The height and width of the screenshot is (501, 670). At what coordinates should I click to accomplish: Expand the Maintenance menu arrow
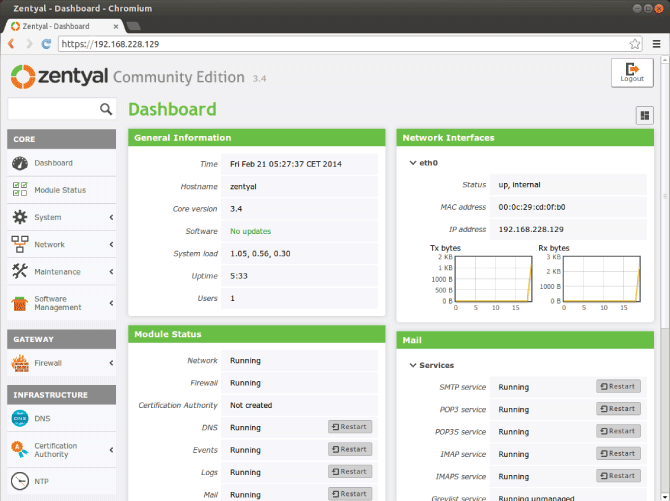(111, 271)
